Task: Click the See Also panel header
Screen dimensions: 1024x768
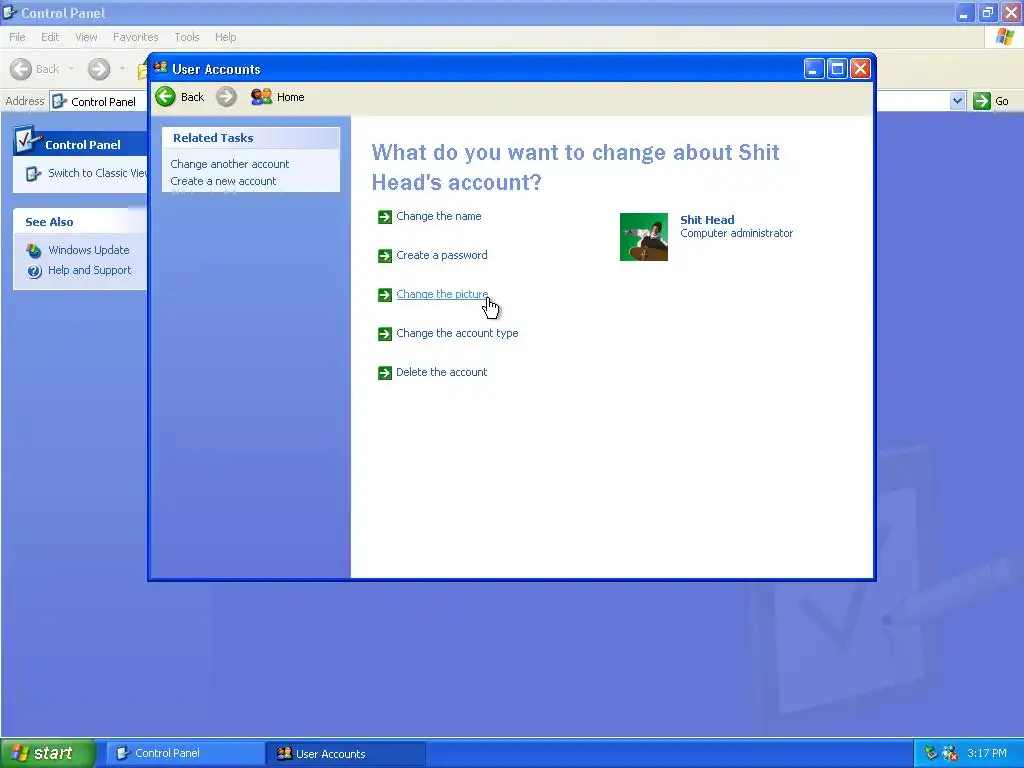Action: pyautogui.click(x=80, y=222)
